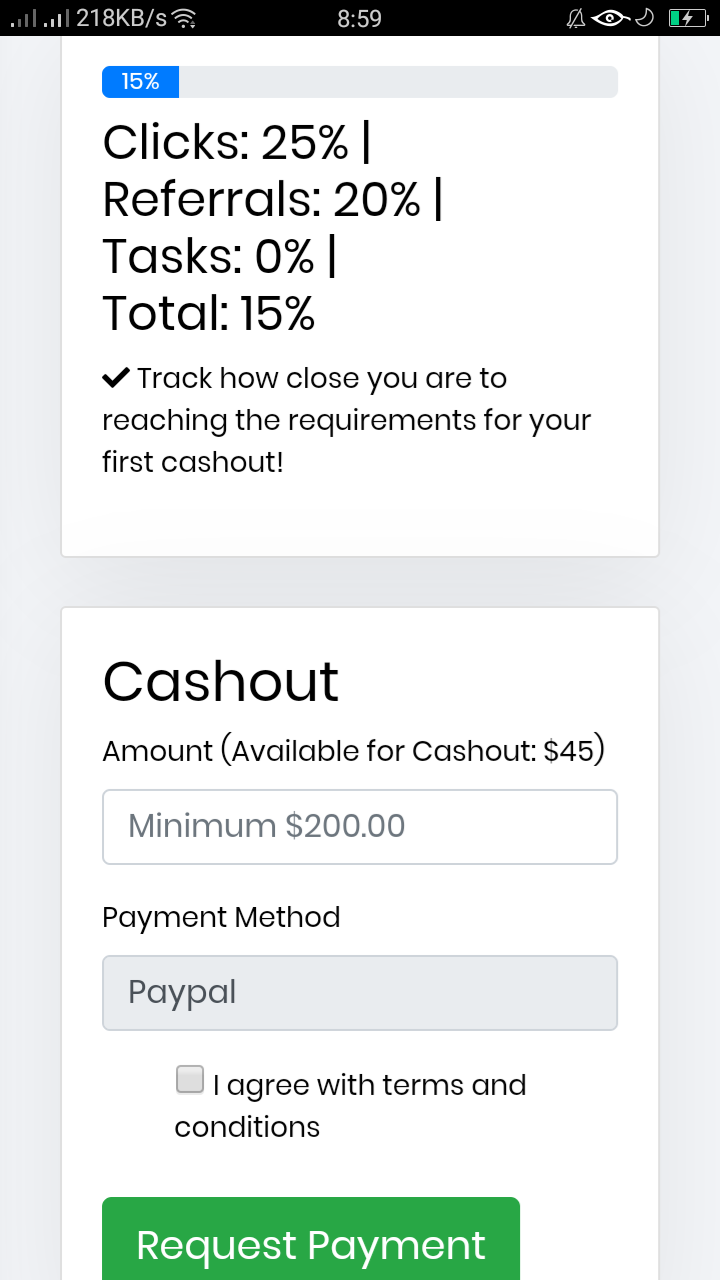Tap the Referrals: 20% stat line
The image size is (720, 1280).
(273, 200)
